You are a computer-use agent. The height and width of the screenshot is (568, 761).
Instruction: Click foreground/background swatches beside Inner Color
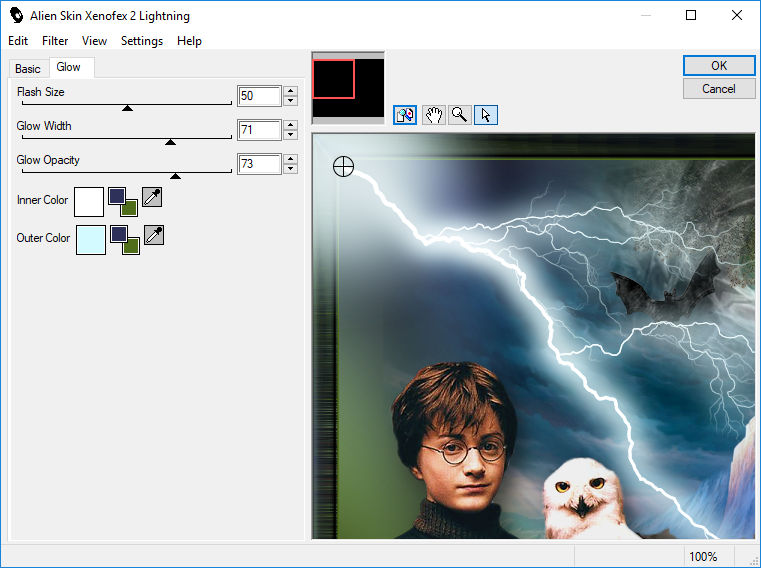[123, 202]
